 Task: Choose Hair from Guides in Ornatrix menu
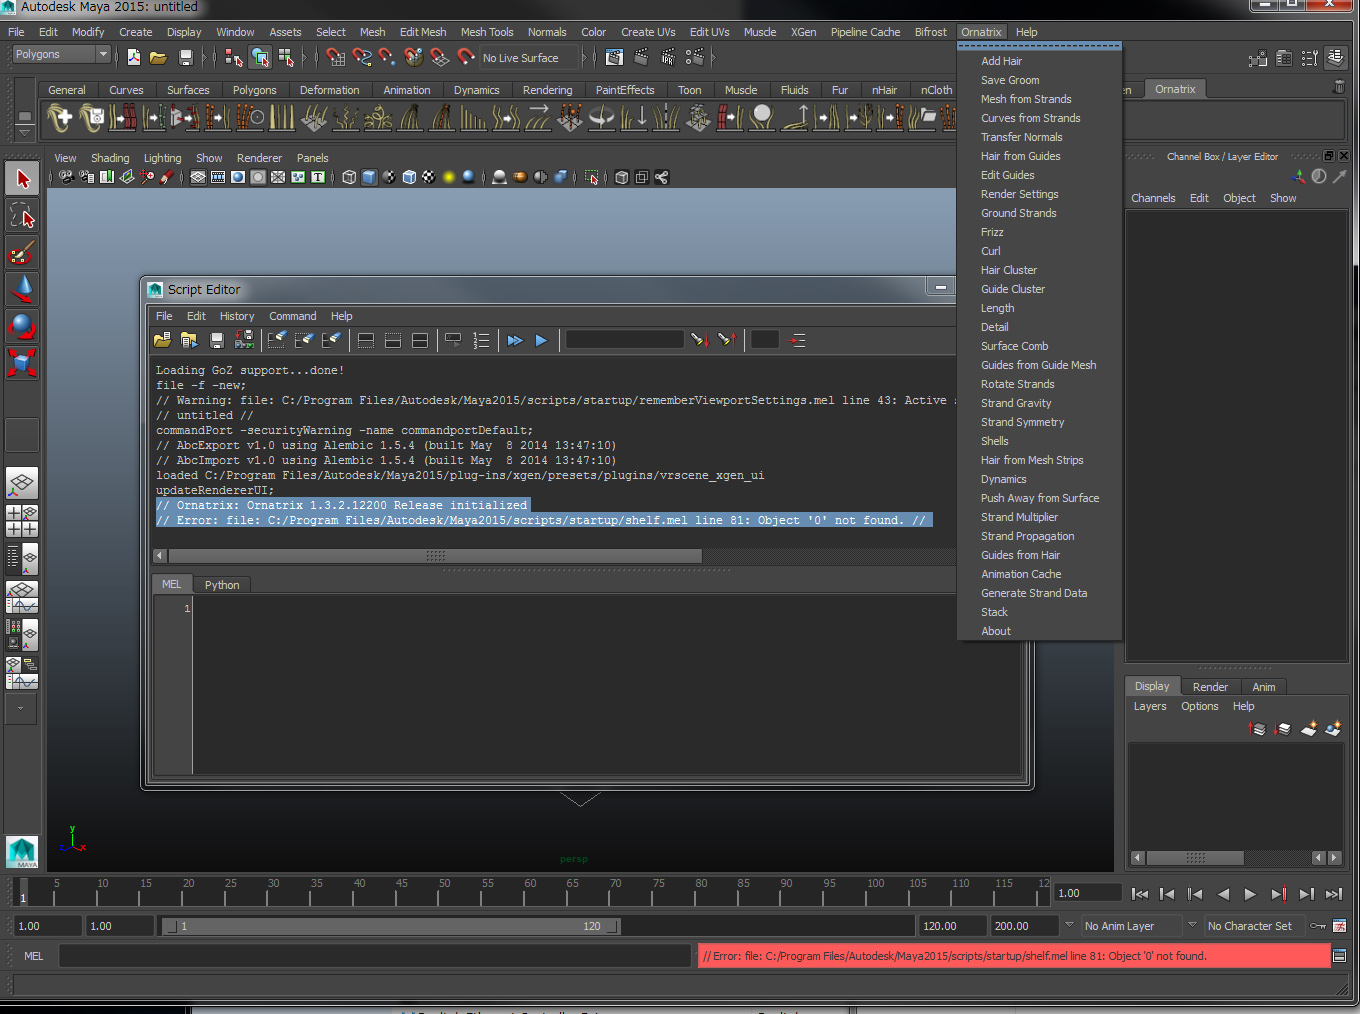[1020, 156]
